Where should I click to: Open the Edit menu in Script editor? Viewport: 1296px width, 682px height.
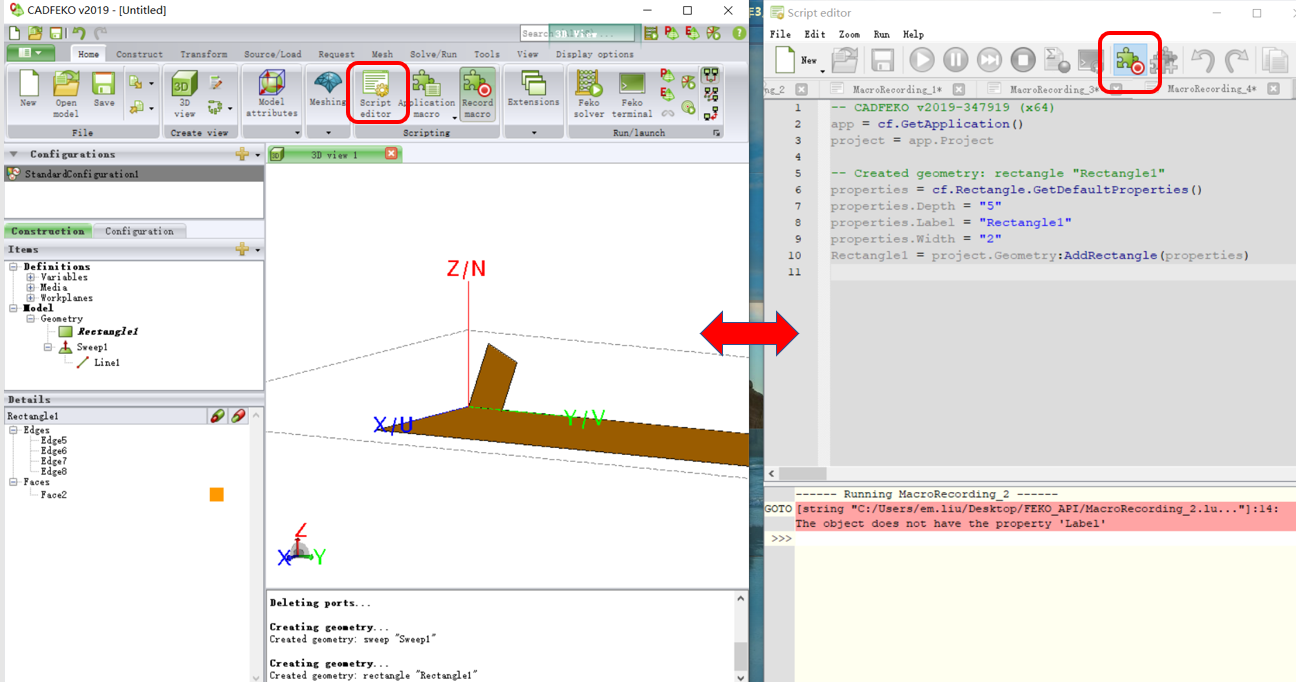815,34
